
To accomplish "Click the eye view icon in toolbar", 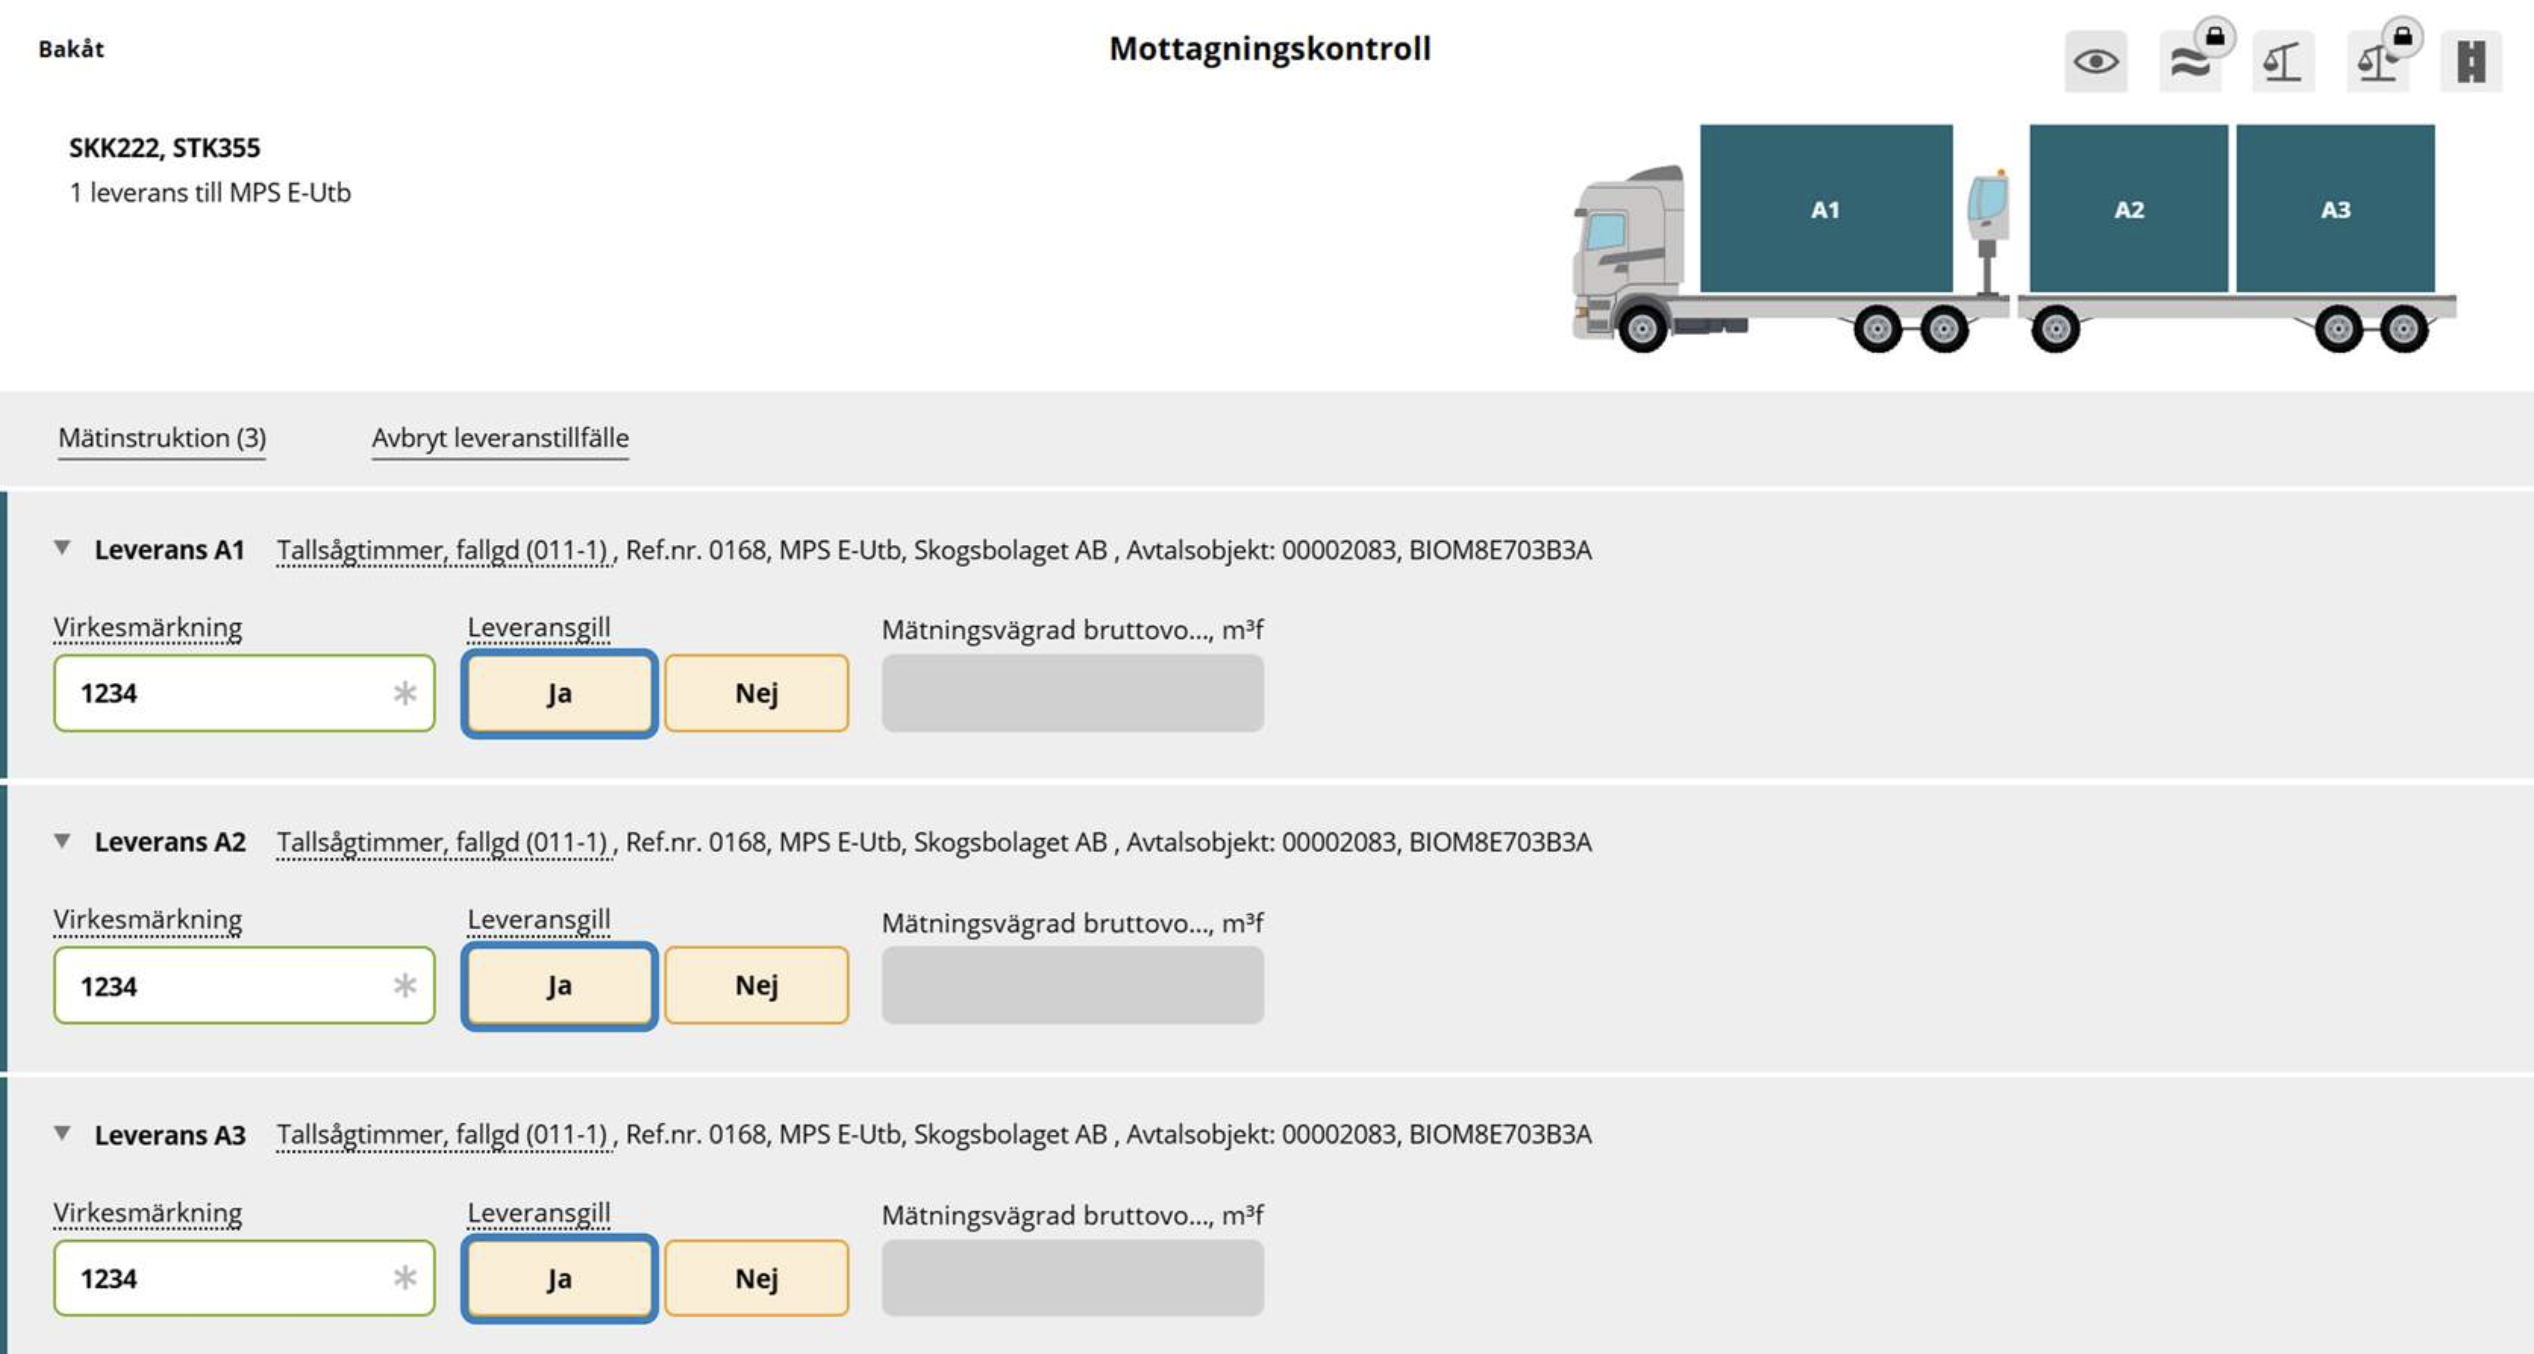I will point(2095,62).
